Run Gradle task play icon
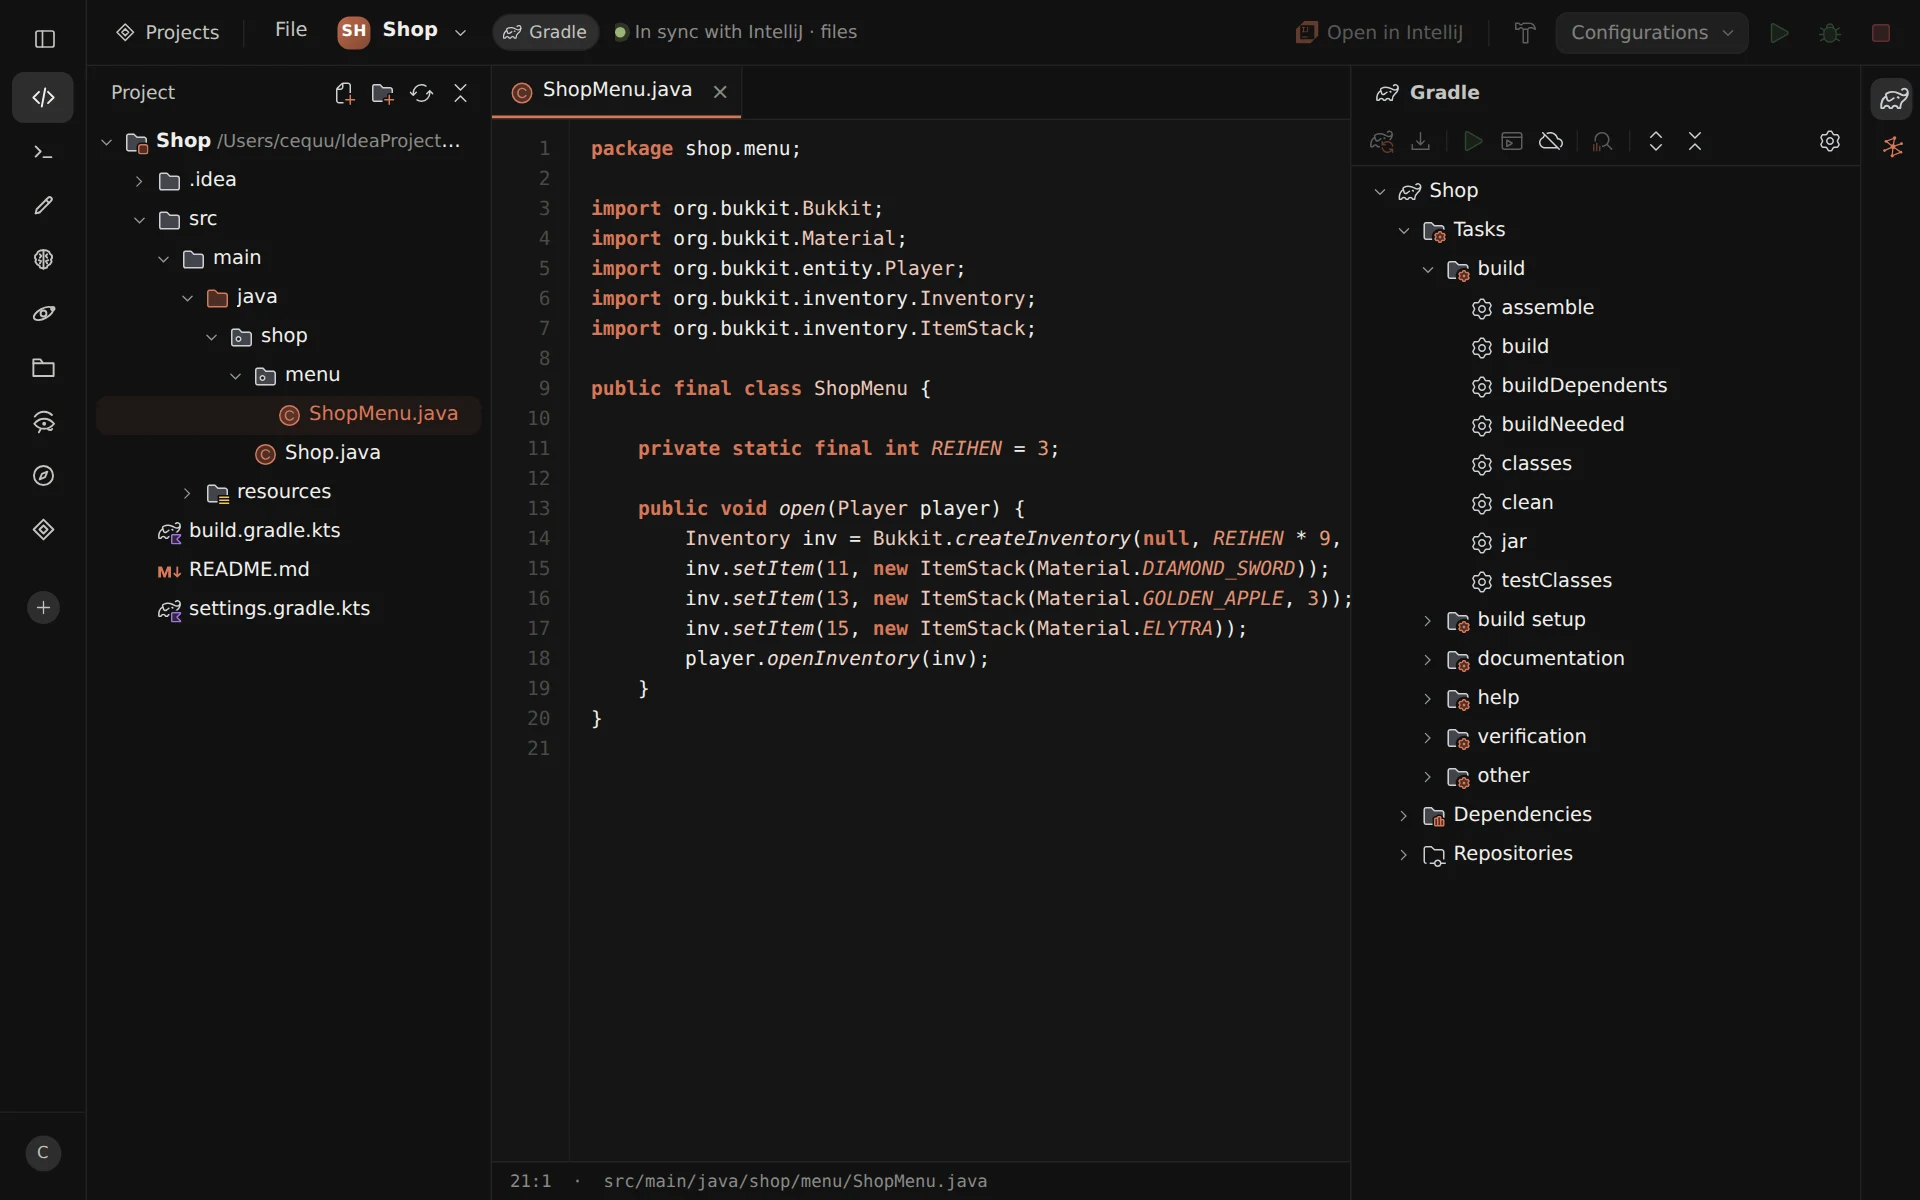The image size is (1920, 1200). point(1472,141)
